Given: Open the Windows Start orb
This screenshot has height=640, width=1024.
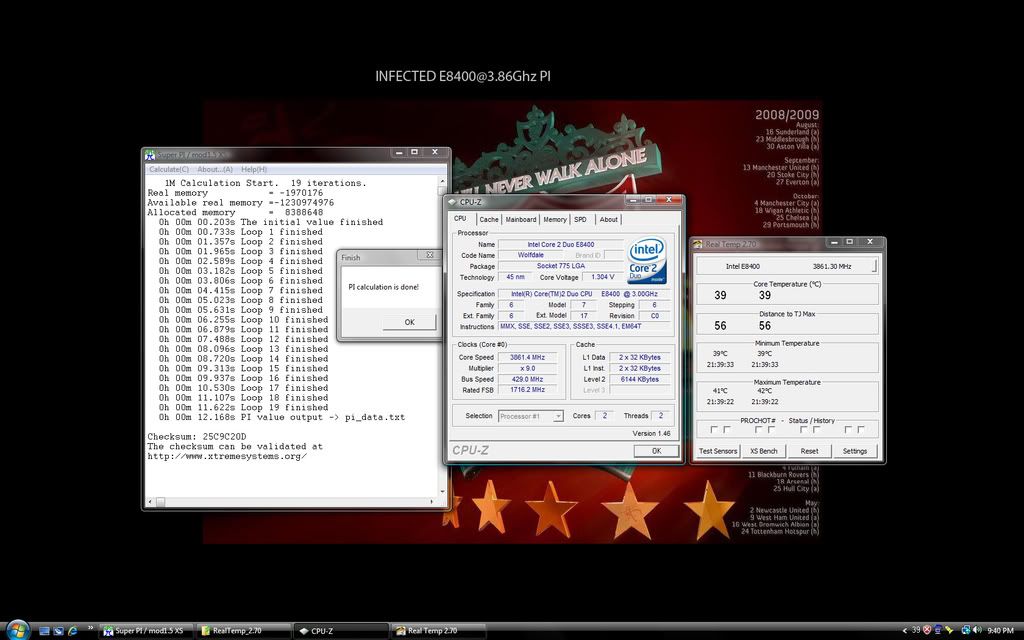Looking at the screenshot, I should 18,630.
